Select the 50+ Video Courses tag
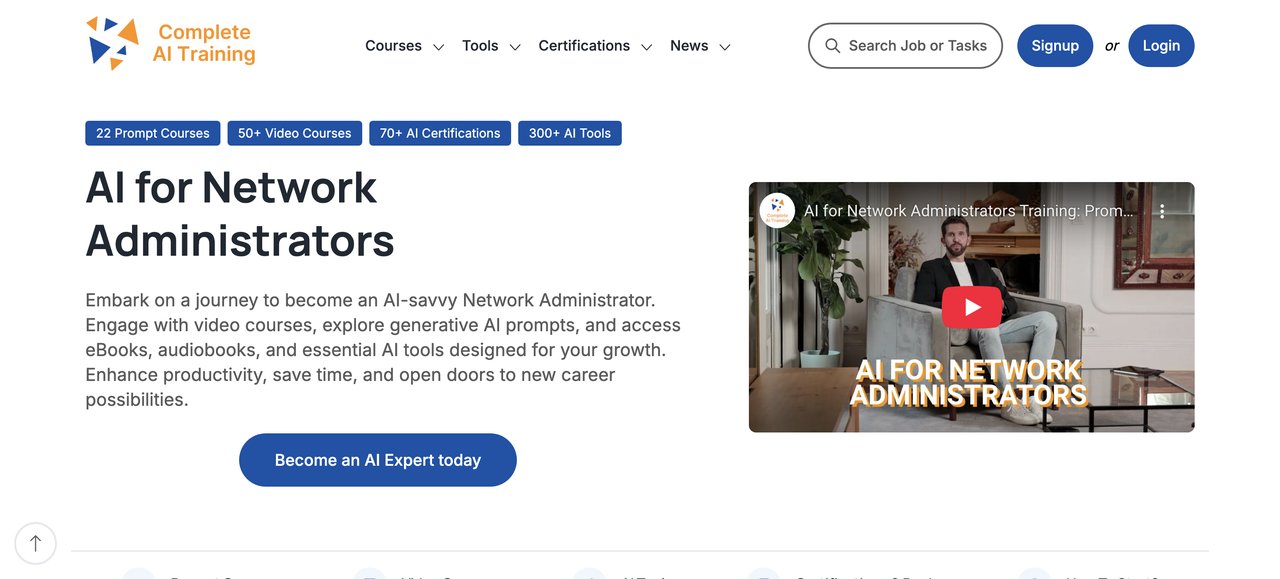 [295, 133]
